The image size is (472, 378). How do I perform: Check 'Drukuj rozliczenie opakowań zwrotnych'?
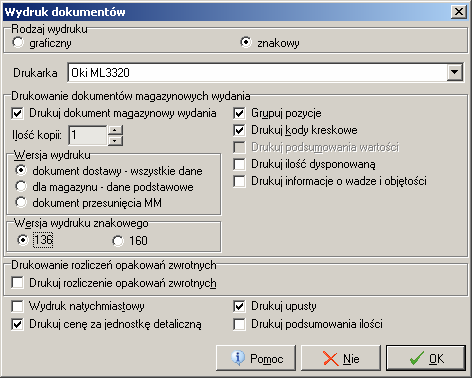pyautogui.click(x=17, y=283)
